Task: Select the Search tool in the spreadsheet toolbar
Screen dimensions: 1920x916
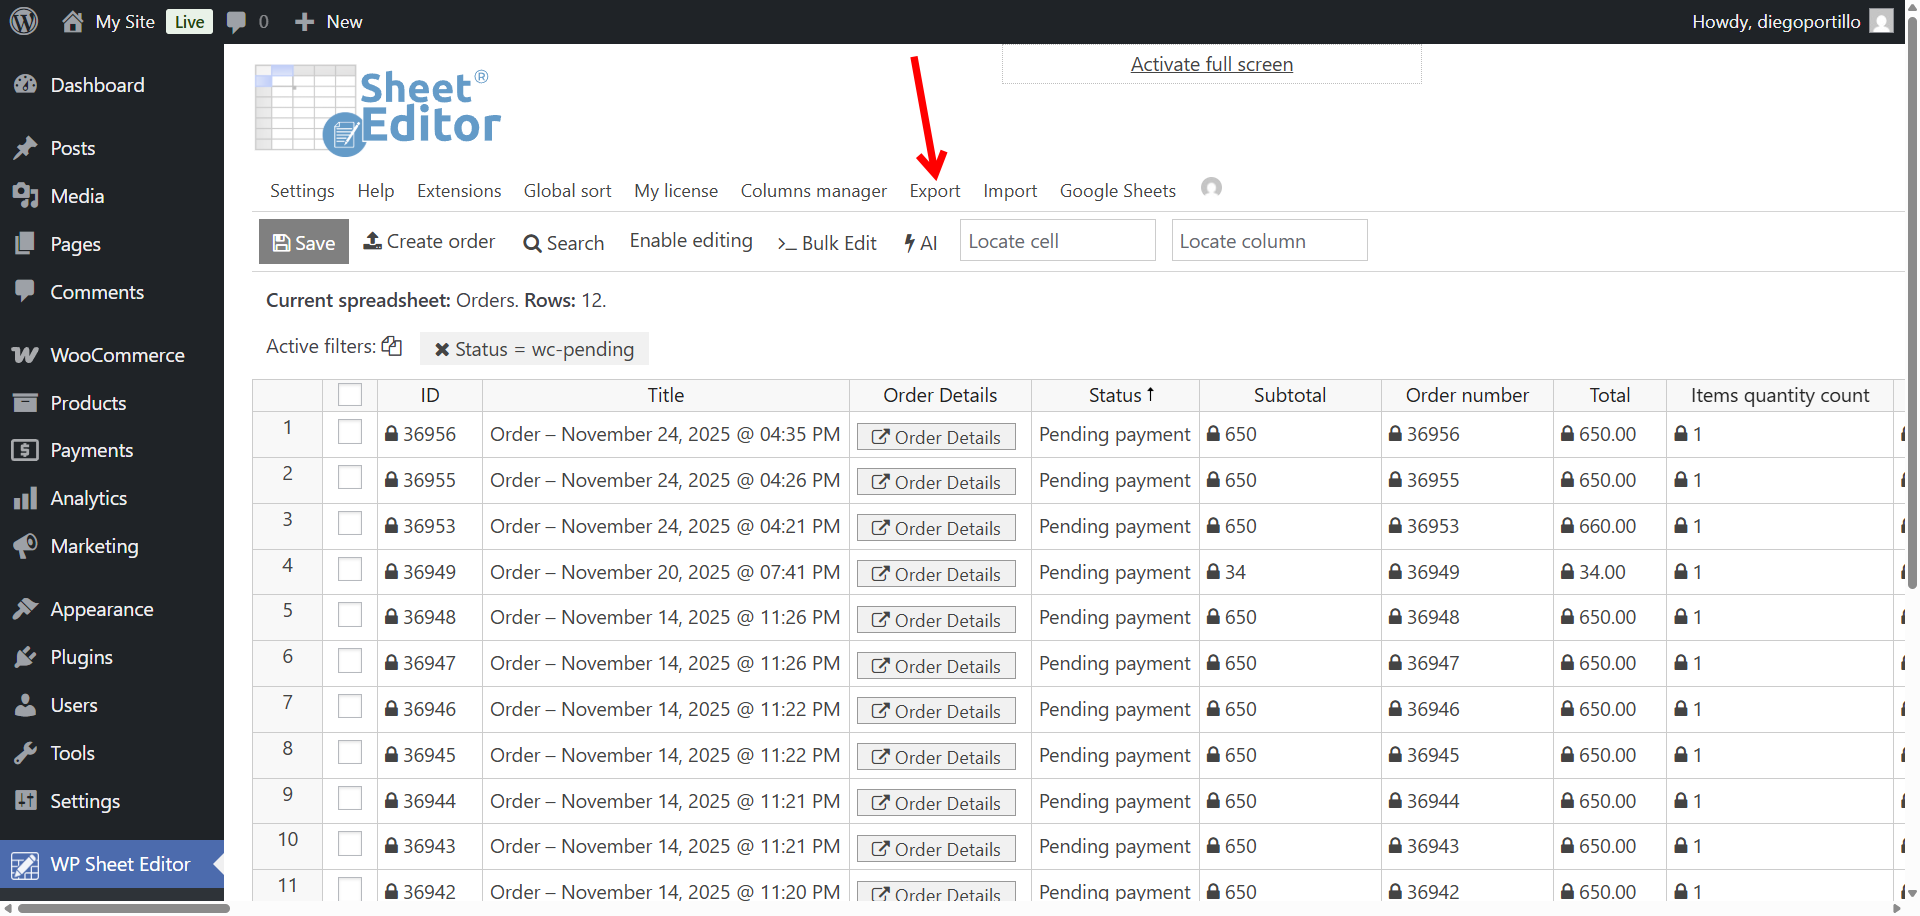Action: click(x=563, y=242)
